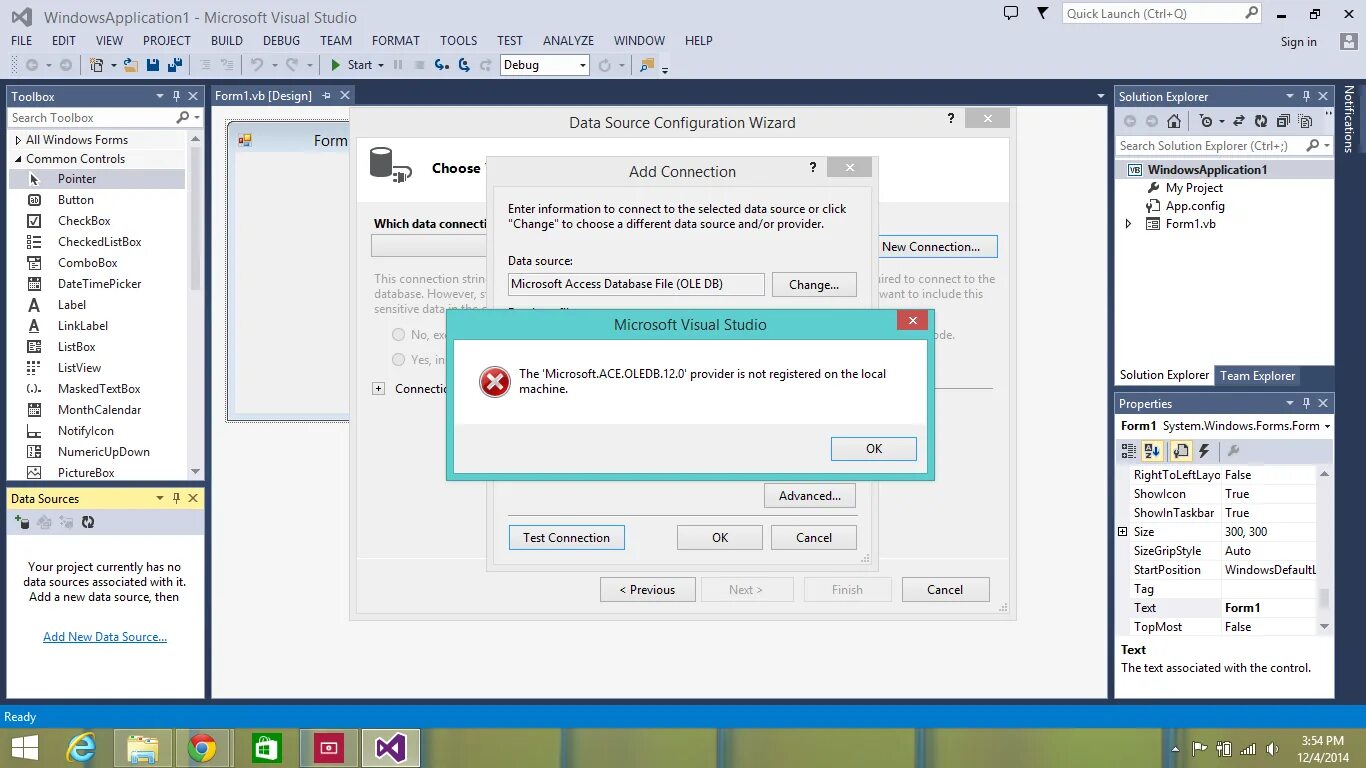
Task: Click the Properties panel scrollbar thumb
Action: pyautogui.click(x=1324, y=597)
